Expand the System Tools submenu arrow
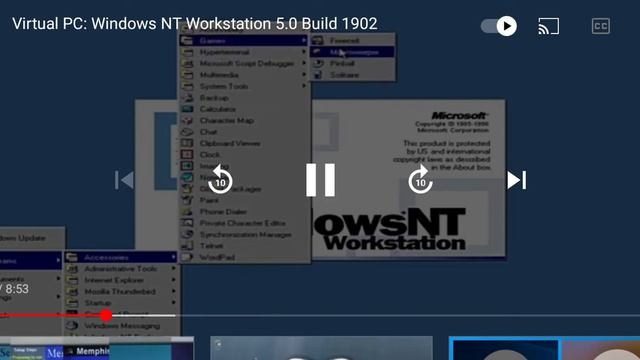Screen dimensions: 640x360 click(x=304, y=86)
